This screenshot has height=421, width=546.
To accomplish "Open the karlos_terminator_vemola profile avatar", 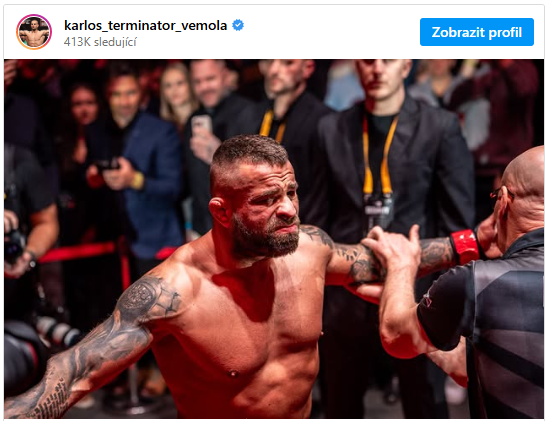I will (x=34, y=32).
